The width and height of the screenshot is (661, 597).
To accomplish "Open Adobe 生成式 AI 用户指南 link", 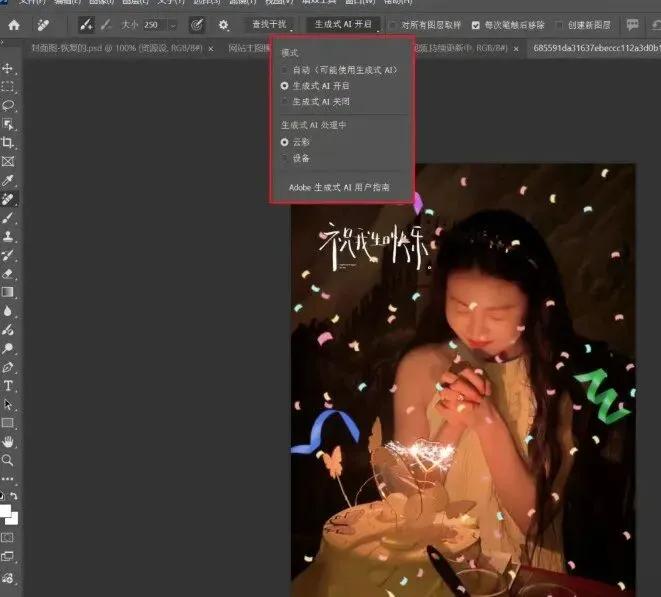I will pyautogui.click(x=339, y=188).
